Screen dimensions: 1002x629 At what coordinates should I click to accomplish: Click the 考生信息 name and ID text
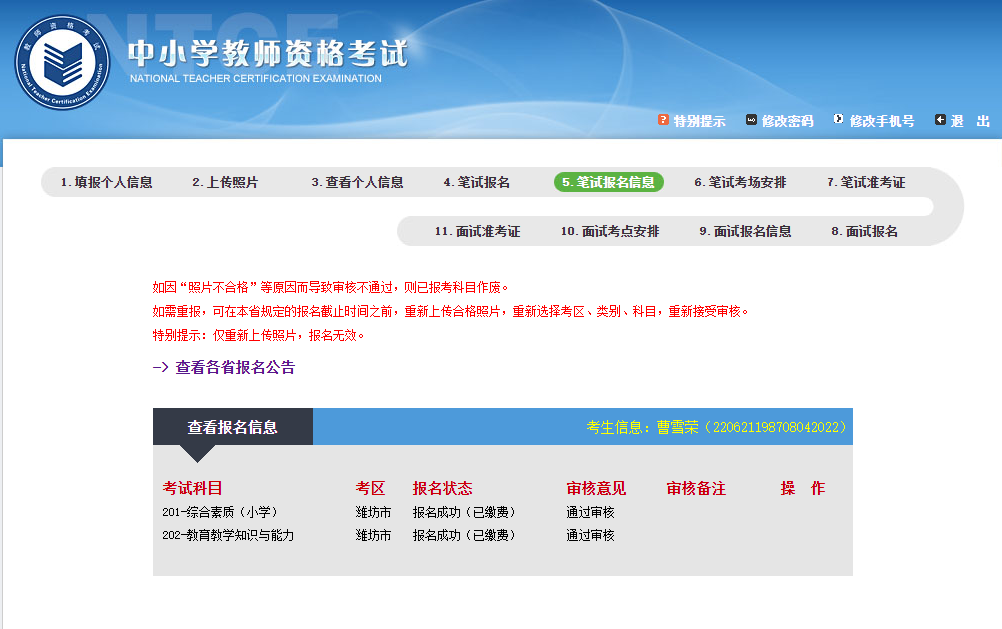(x=716, y=427)
